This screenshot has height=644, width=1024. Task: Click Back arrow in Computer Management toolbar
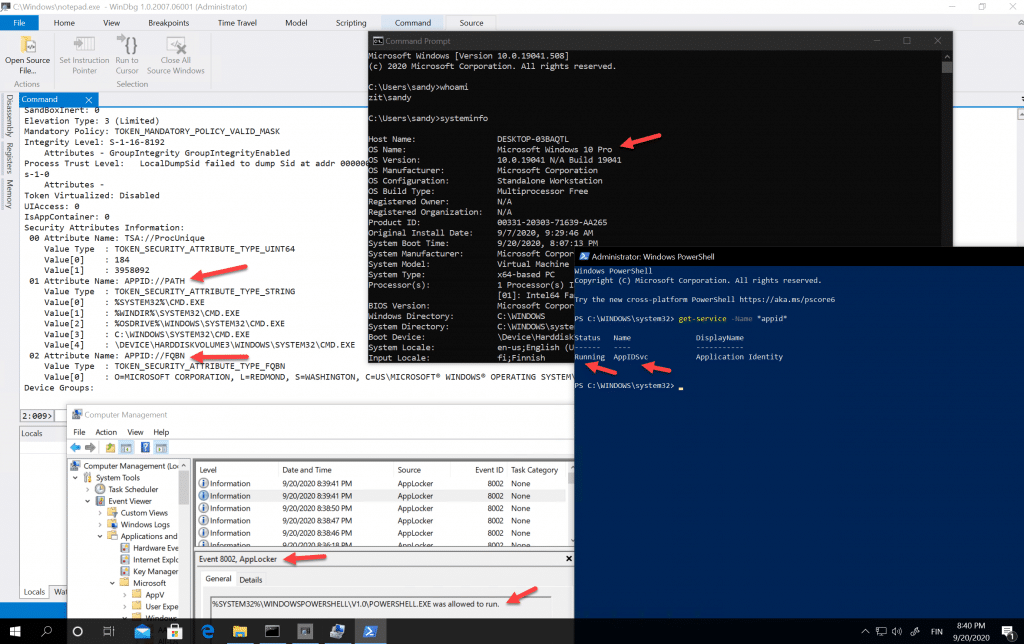click(x=76, y=447)
